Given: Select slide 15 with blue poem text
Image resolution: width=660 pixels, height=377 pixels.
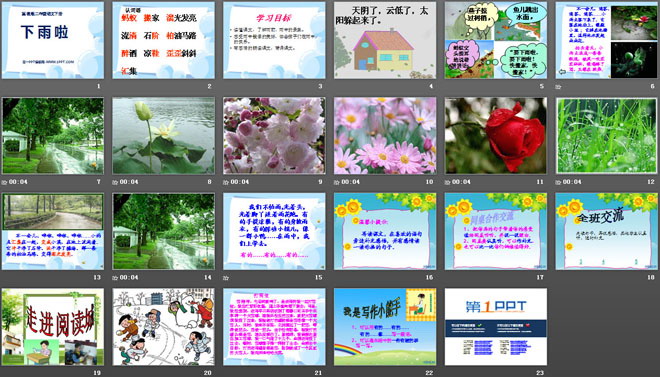Looking at the screenshot, I should coord(274,231).
